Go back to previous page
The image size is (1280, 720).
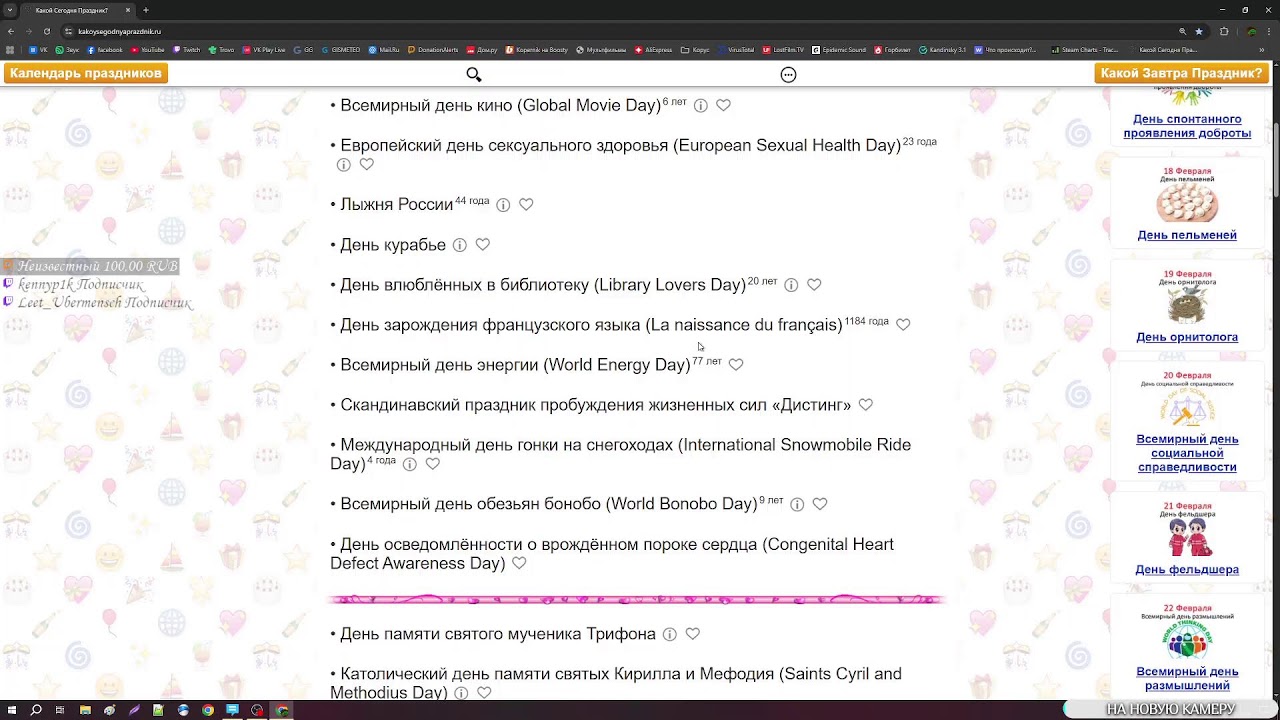[x=10, y=32]
